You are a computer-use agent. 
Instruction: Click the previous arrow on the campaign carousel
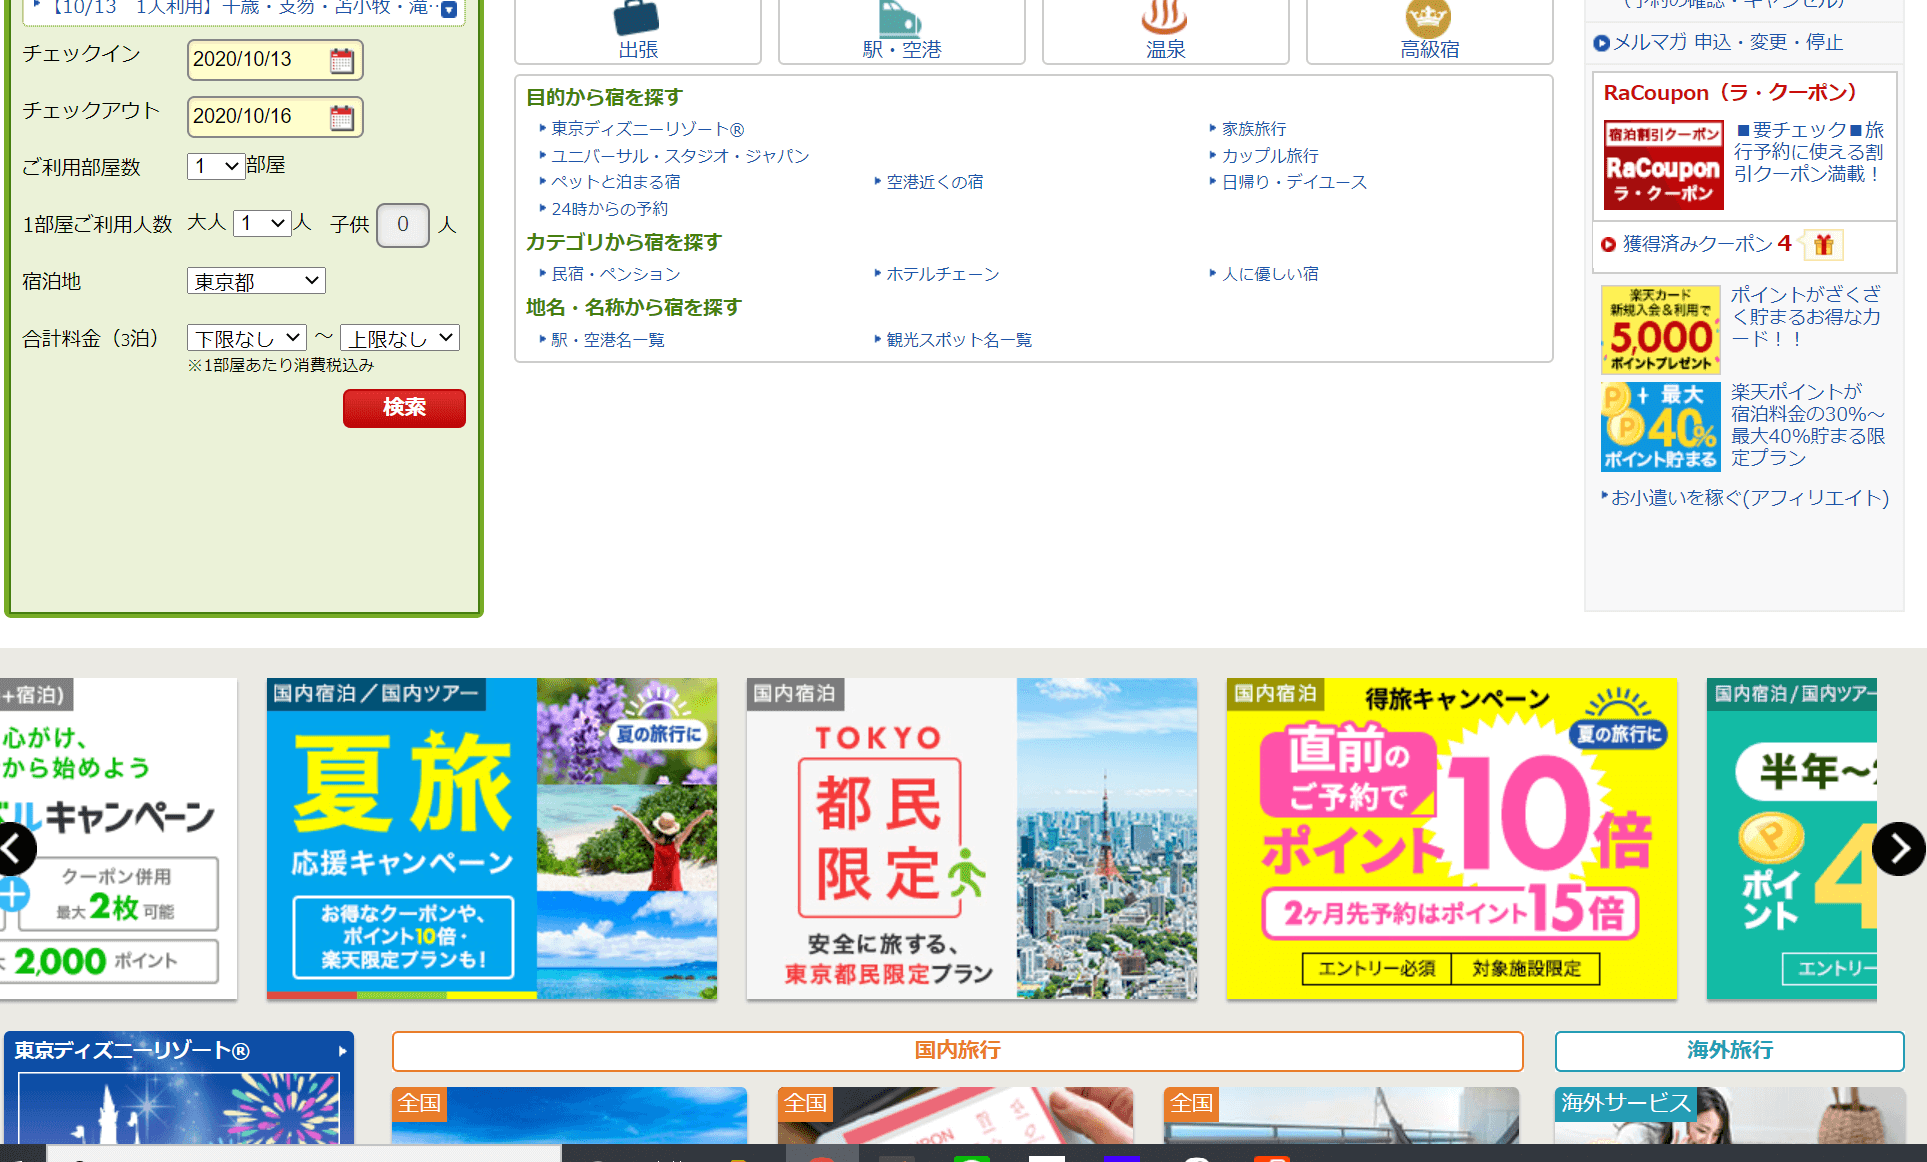14,849
